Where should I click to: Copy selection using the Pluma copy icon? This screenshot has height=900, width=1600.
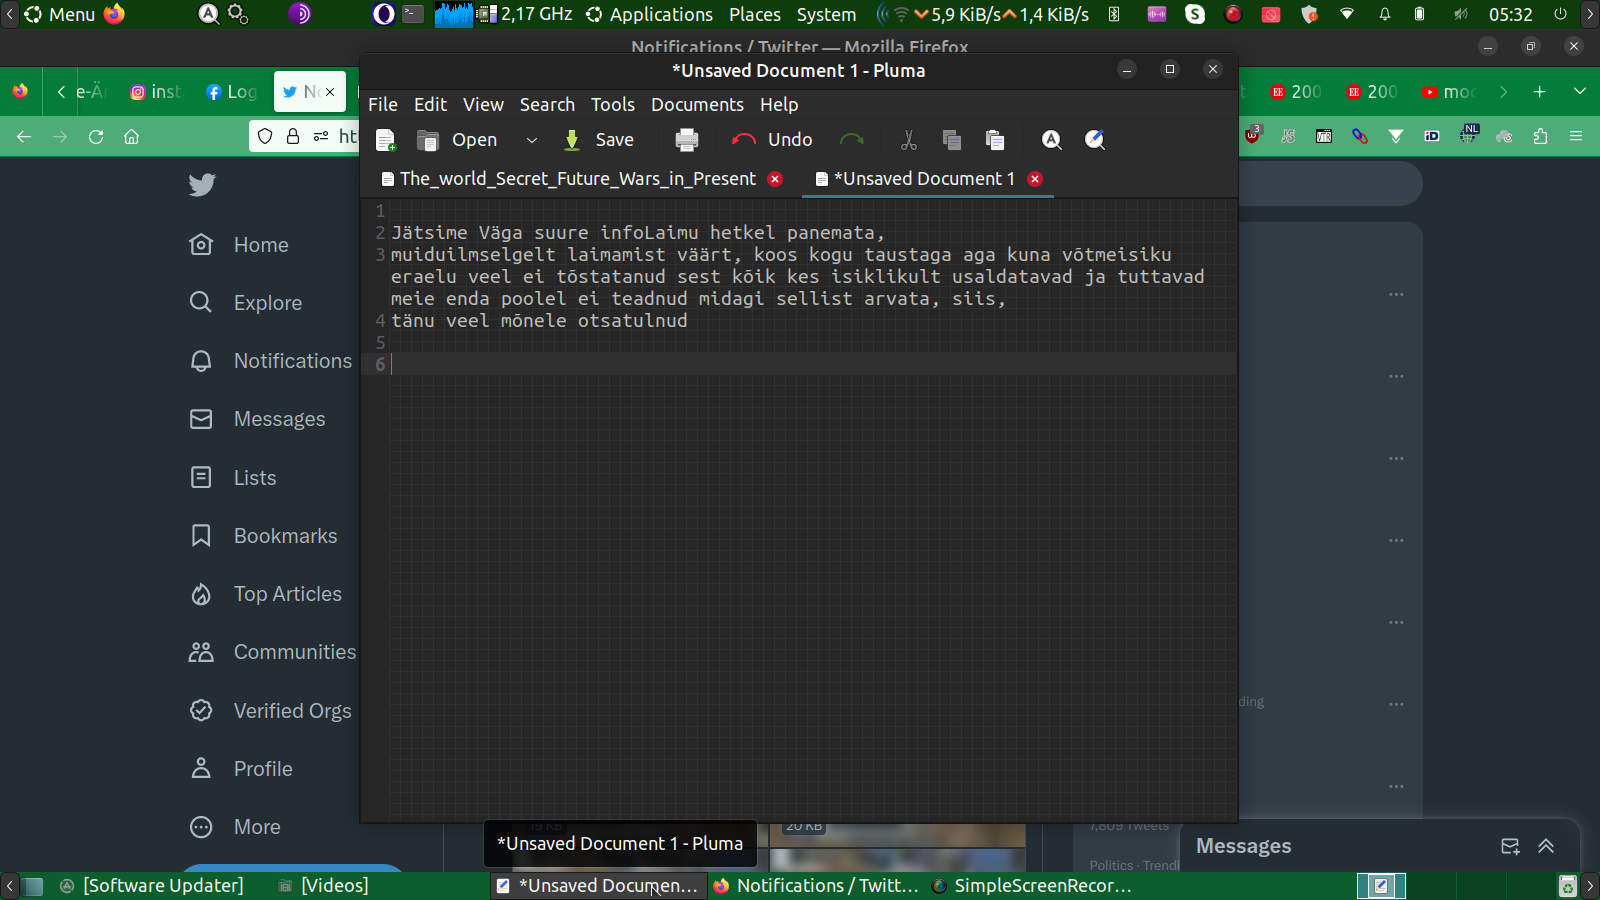point(951,140)
